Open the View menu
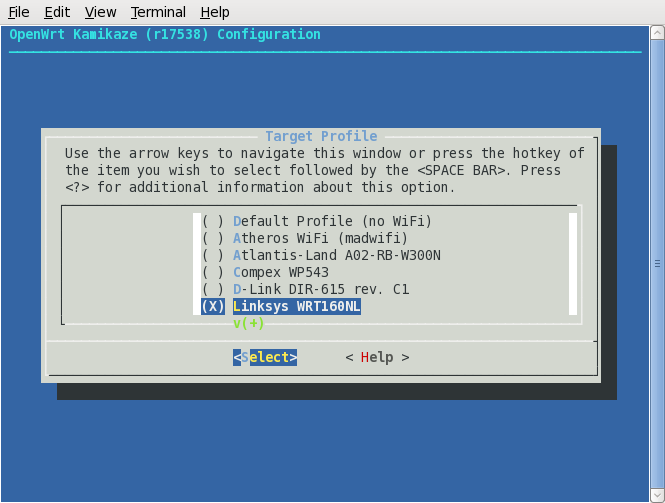Screen dimensions: 665x503 click(x=100, y=12)
